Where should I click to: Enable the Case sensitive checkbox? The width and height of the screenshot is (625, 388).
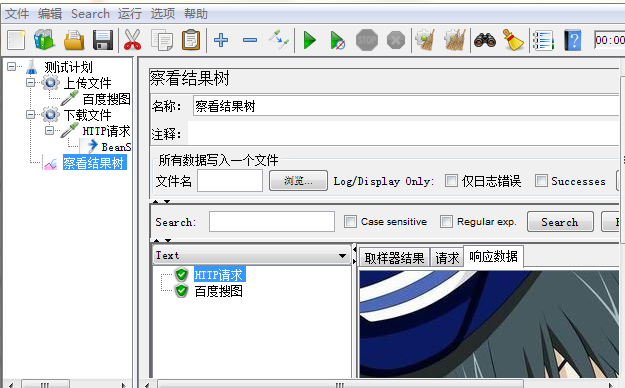point(350,222)
